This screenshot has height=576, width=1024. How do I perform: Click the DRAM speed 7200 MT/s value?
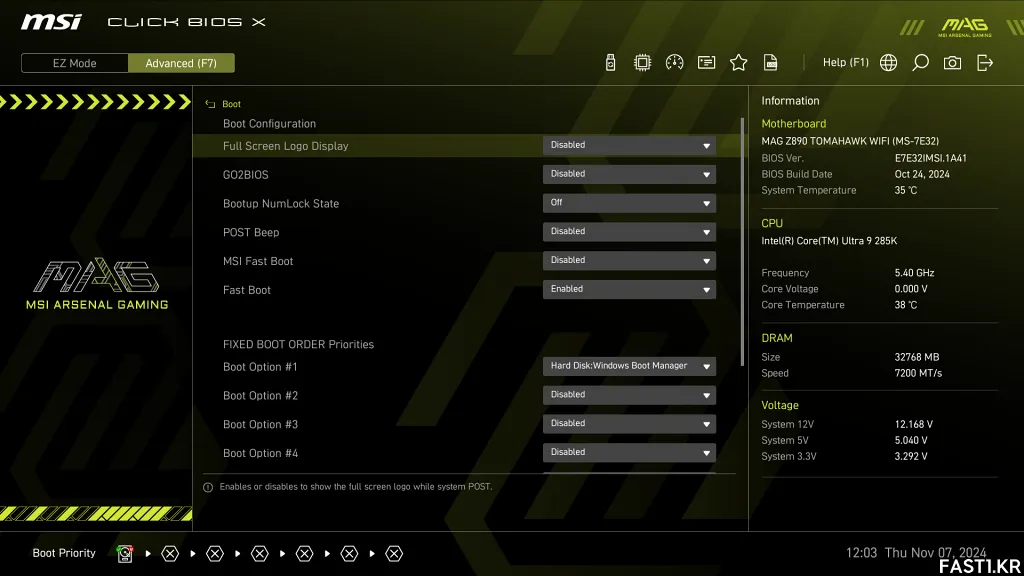coord(918,374)
